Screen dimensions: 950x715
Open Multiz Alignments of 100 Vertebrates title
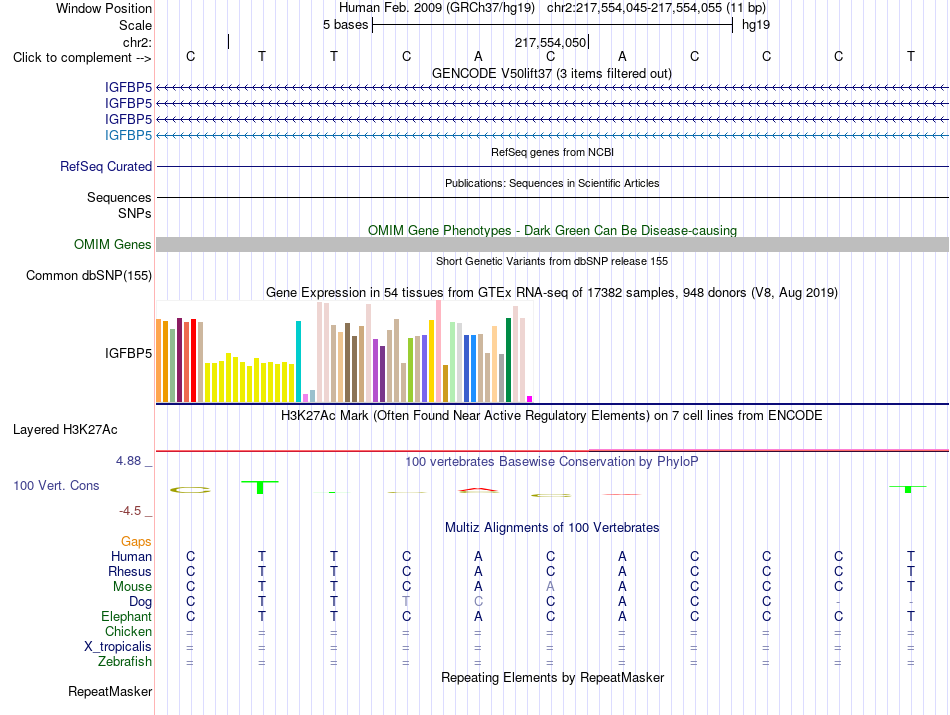(552, 528)
